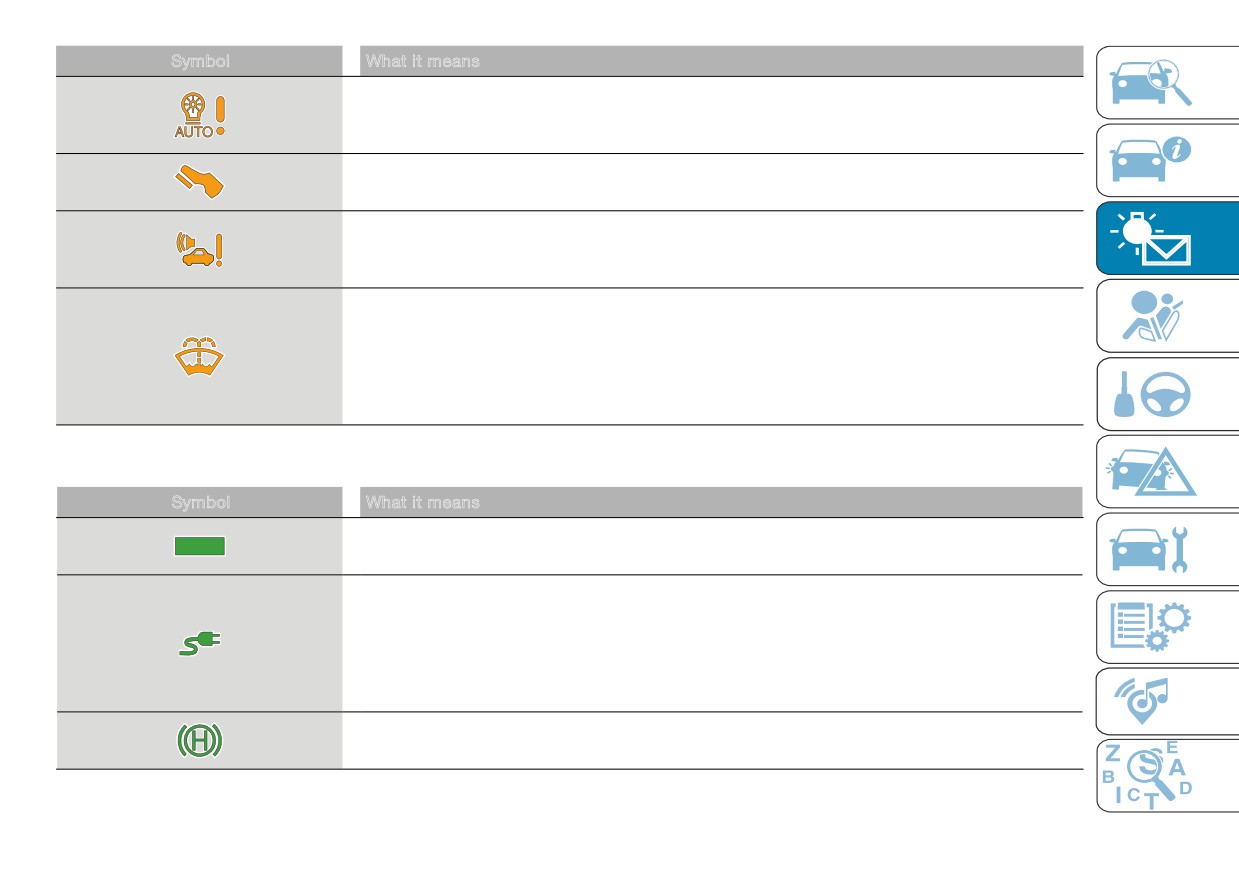Click the windscreen washer fluid symbol

point(200,356)
